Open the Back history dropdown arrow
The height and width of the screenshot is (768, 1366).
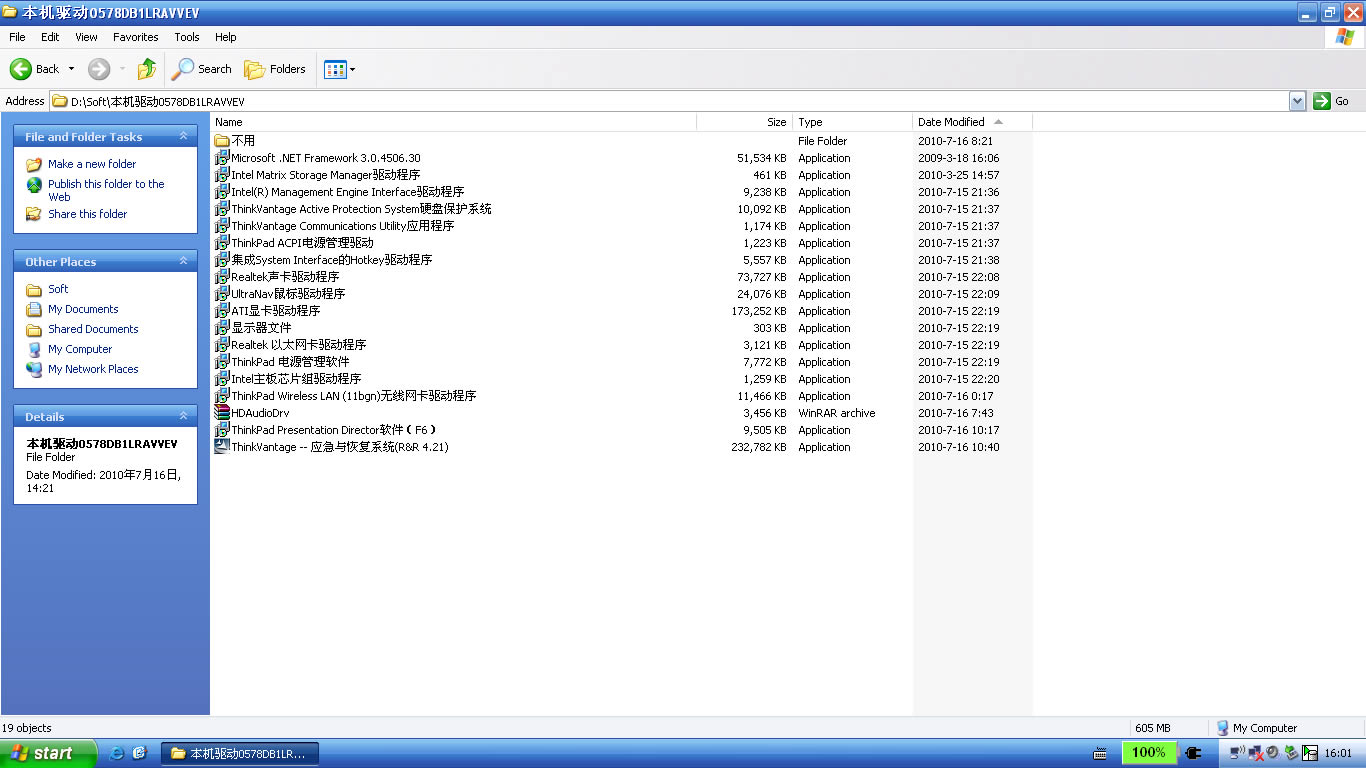(71, 69)
